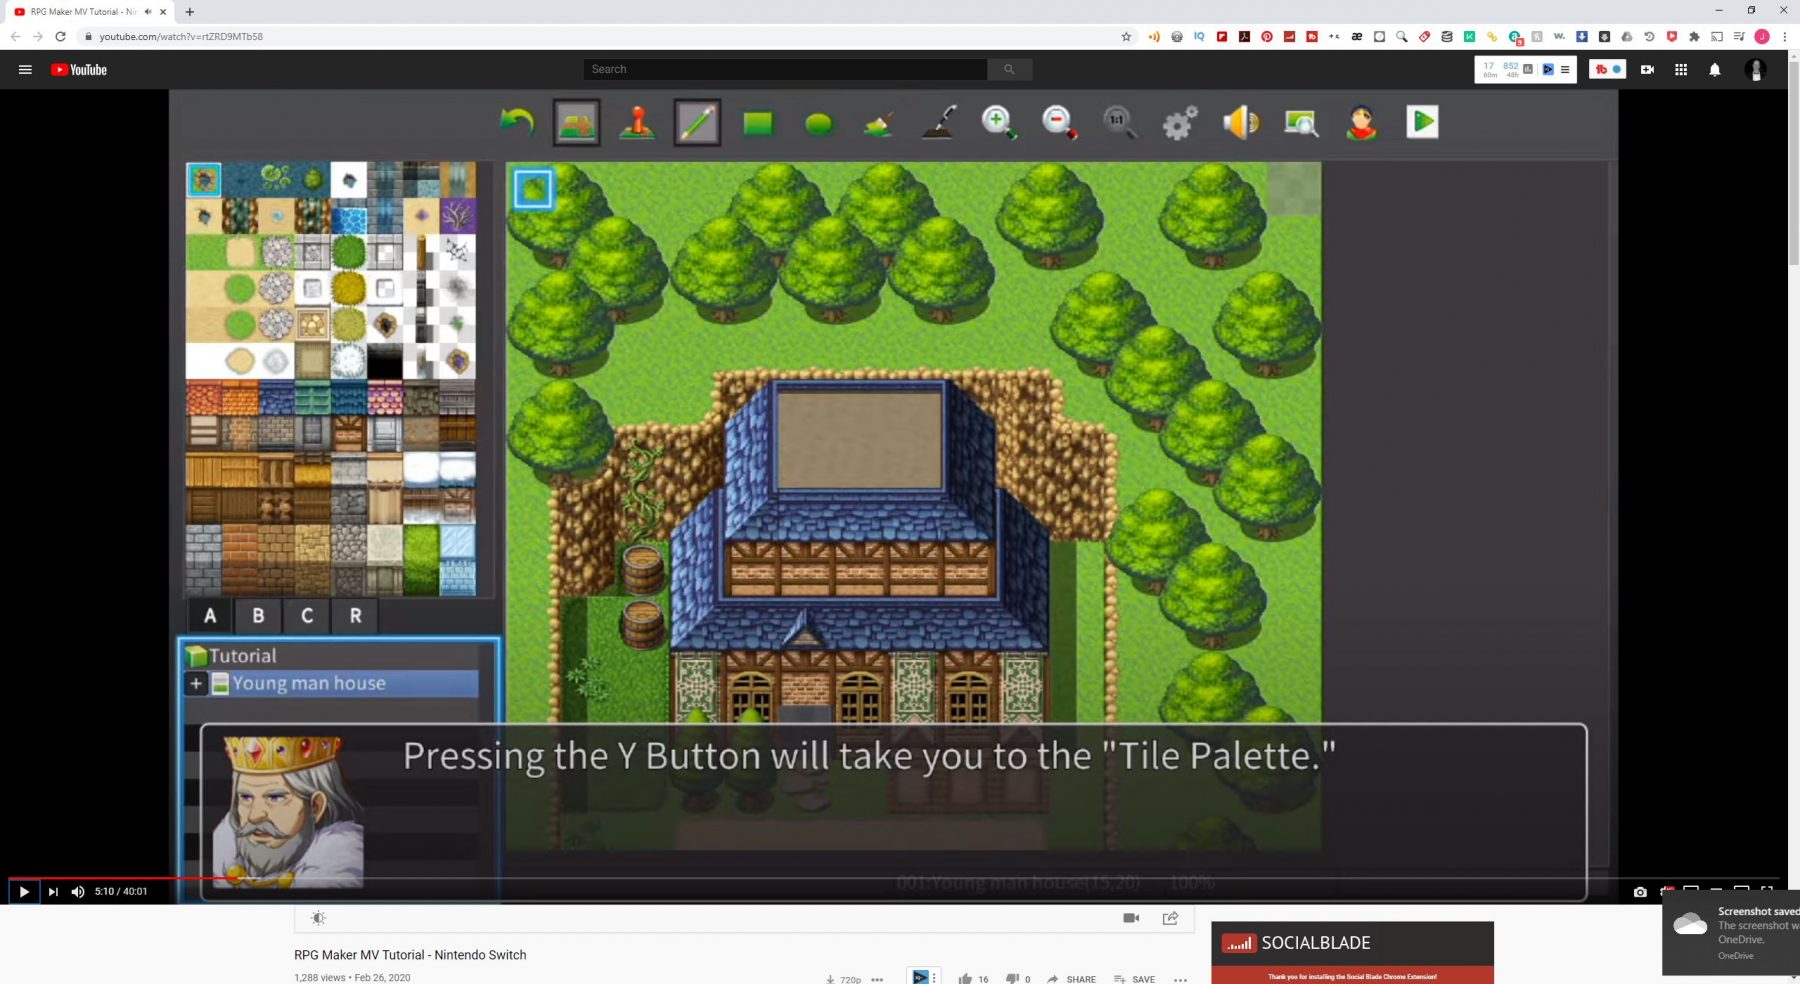Click the undo arrow in the RPG Maker toolbar
The image size is (1800, 984).
tap(517, 123)
